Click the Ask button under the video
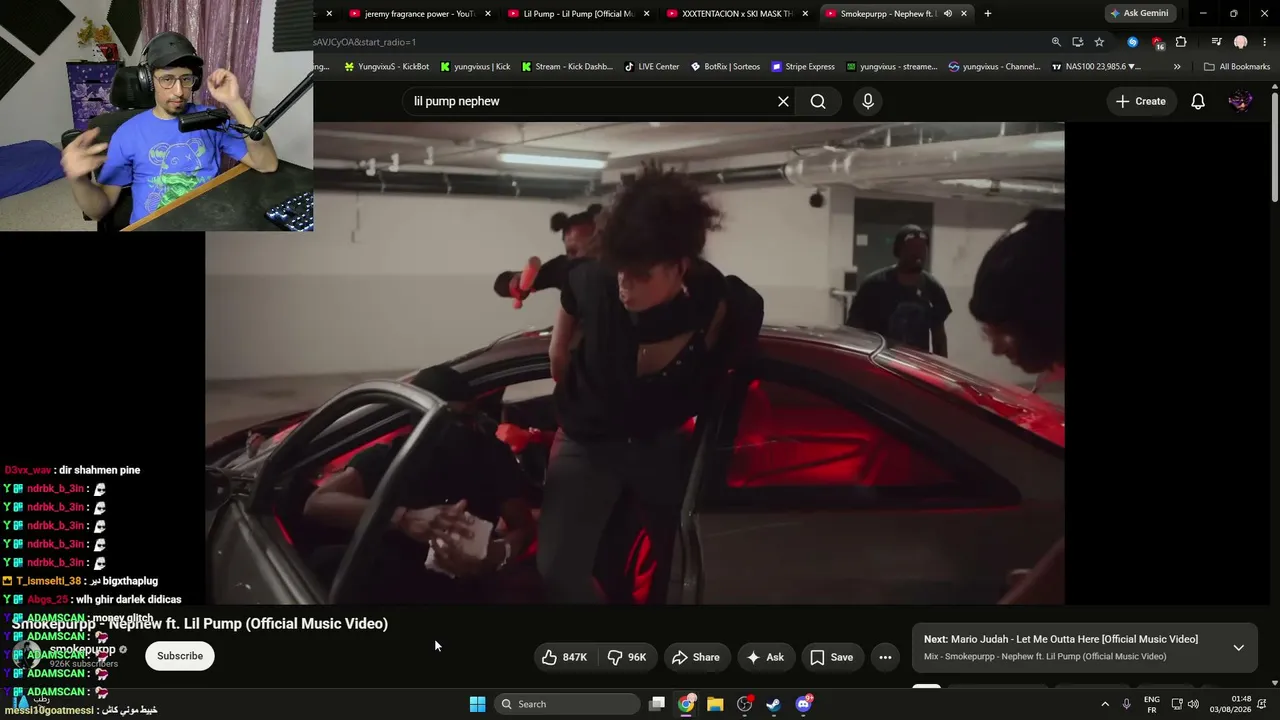This screenshot has height=720, width=1280. (x=765, y=657)
